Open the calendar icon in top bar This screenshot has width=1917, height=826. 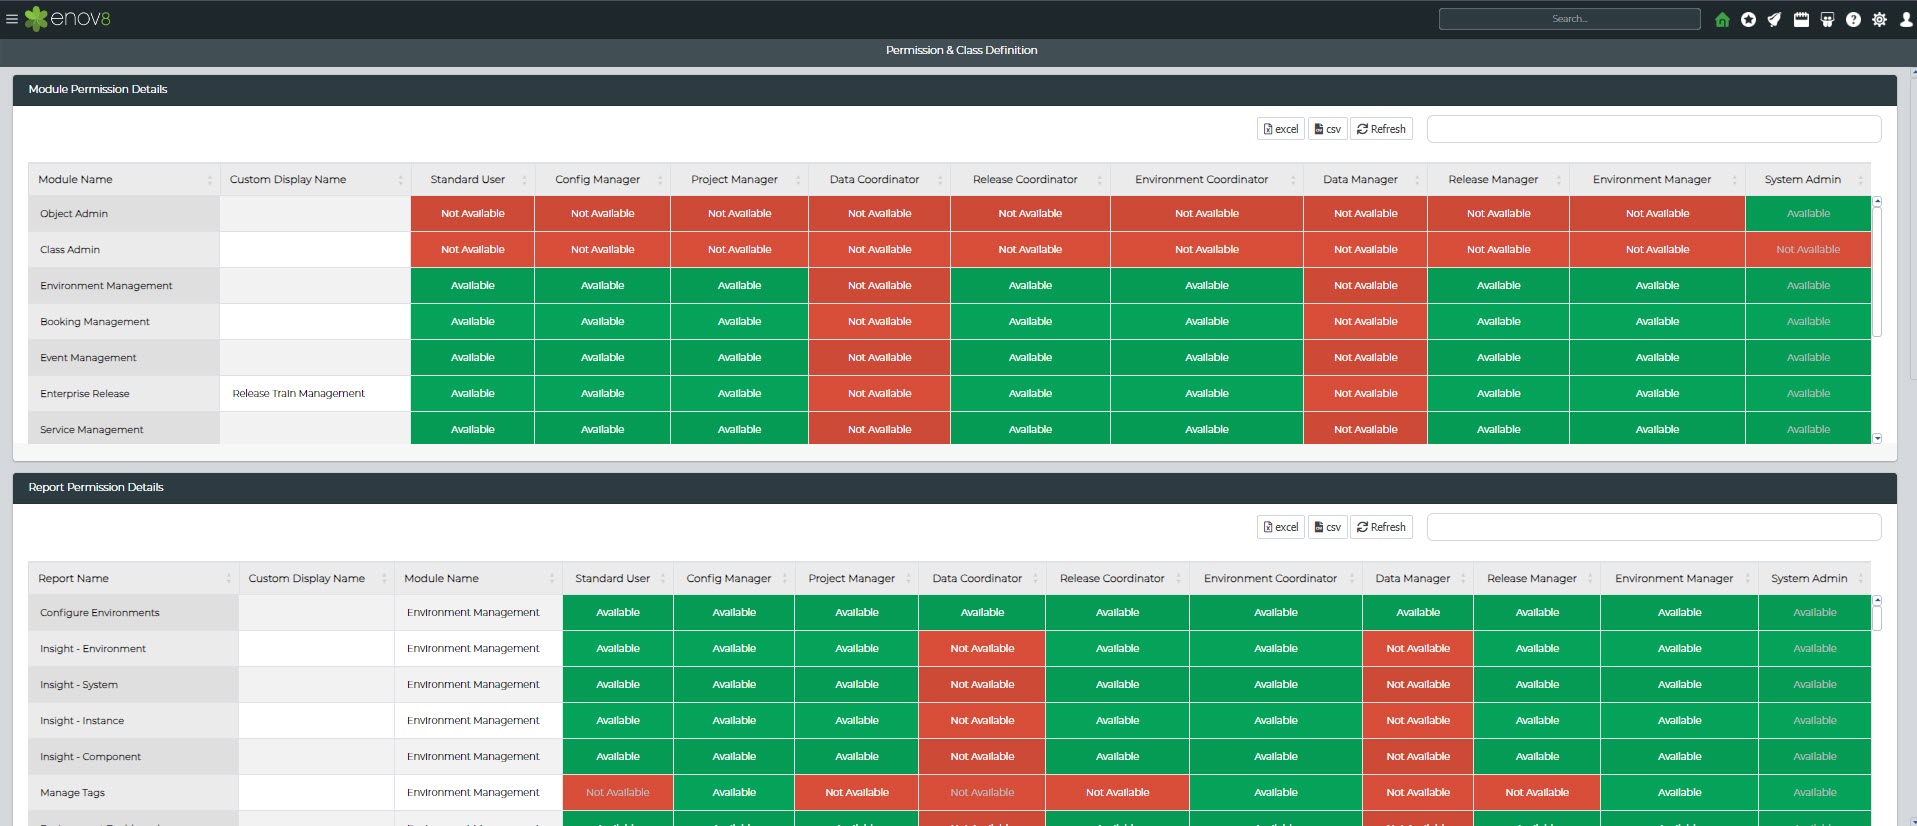[x=1801, y=19]
